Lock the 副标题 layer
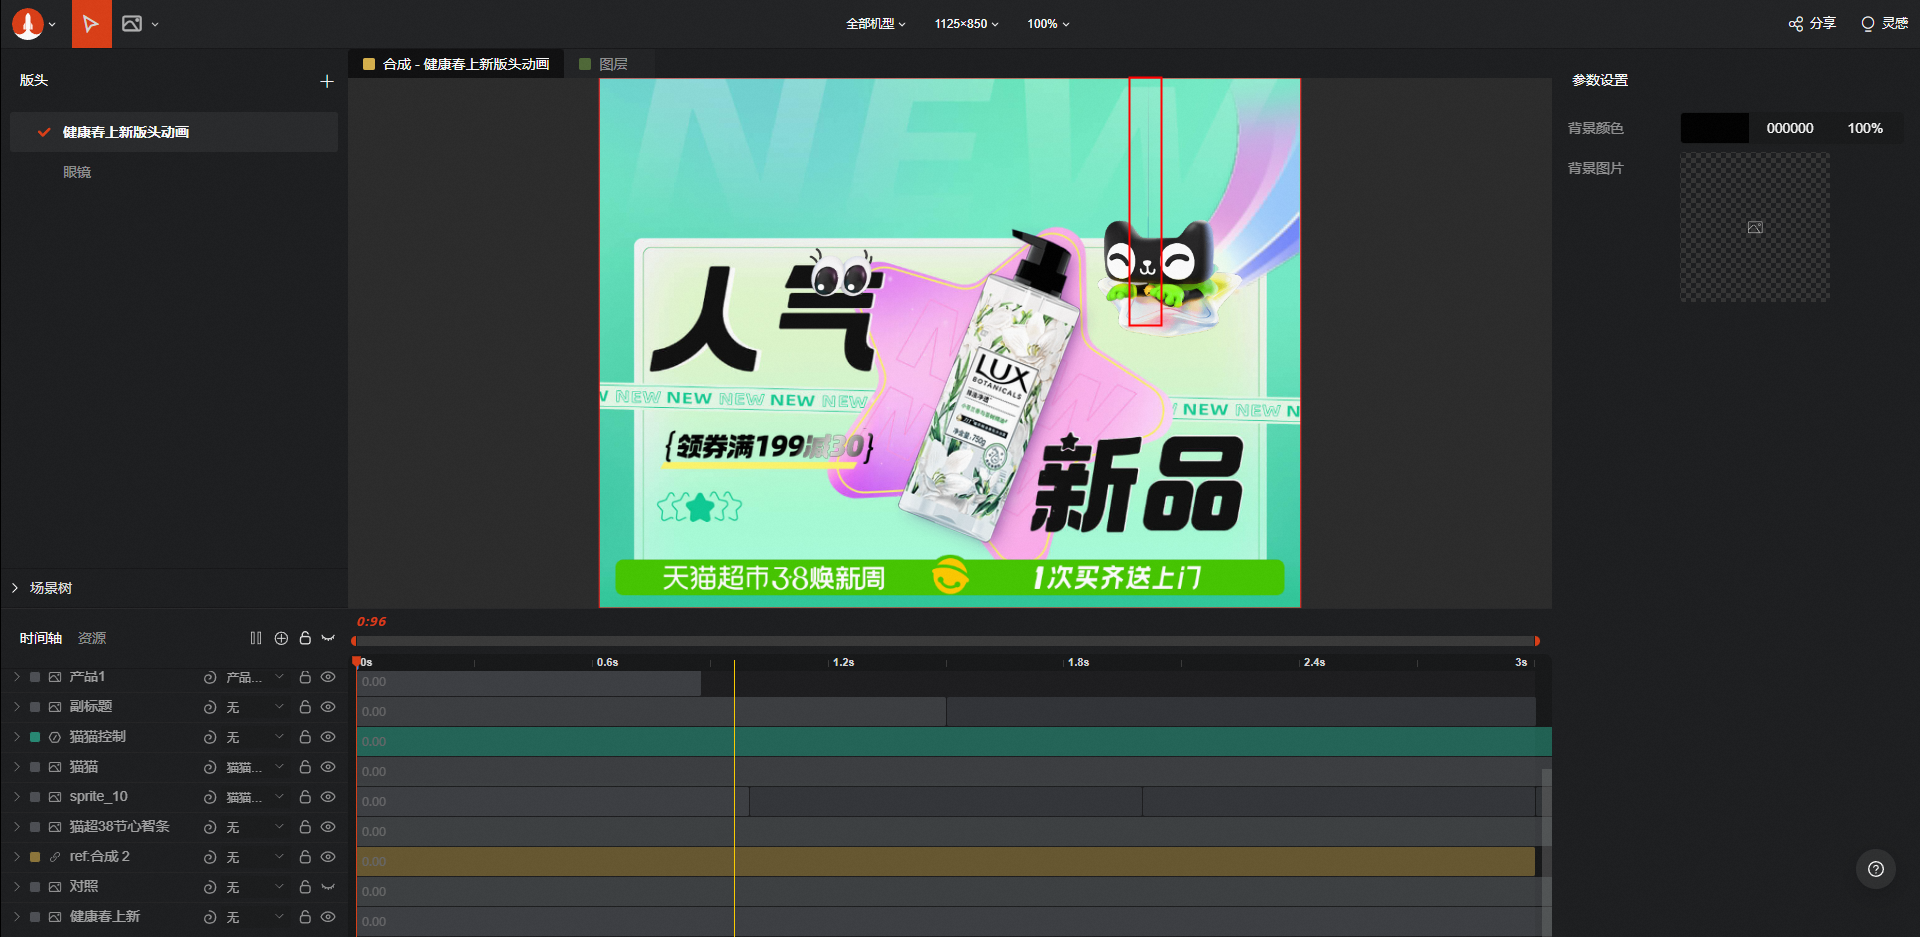Viewport: 1920px width, 937px height. [x=305, y=707]
